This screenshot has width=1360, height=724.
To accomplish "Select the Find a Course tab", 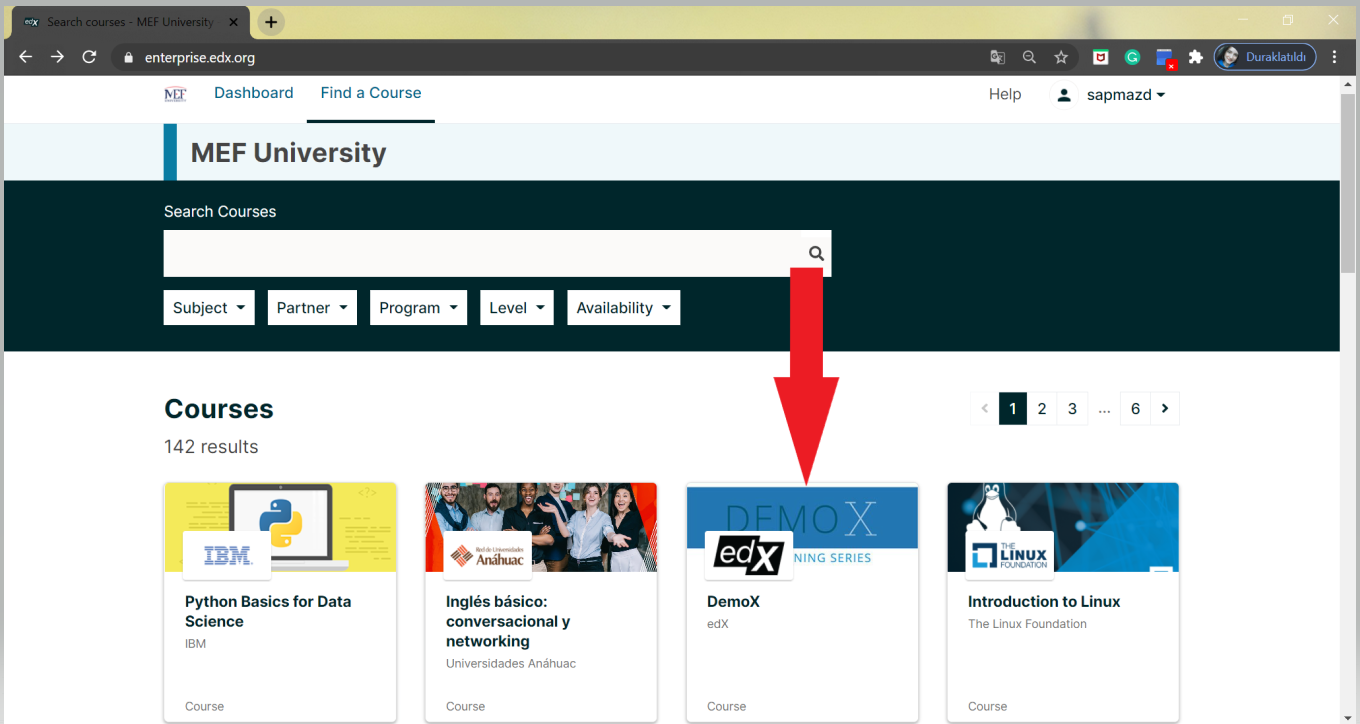I will click(371, 93).
